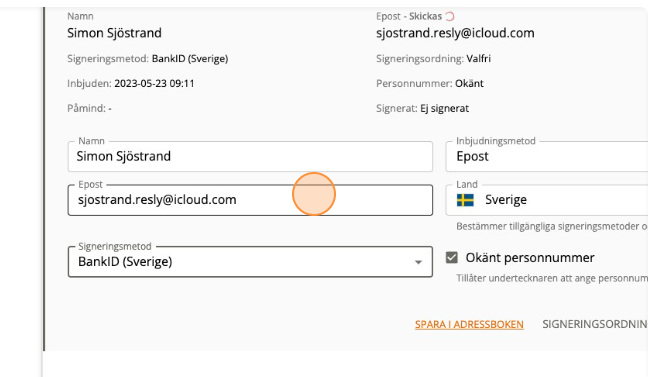Click the Signeringsmetod dropdown arrow

(418, 262)
